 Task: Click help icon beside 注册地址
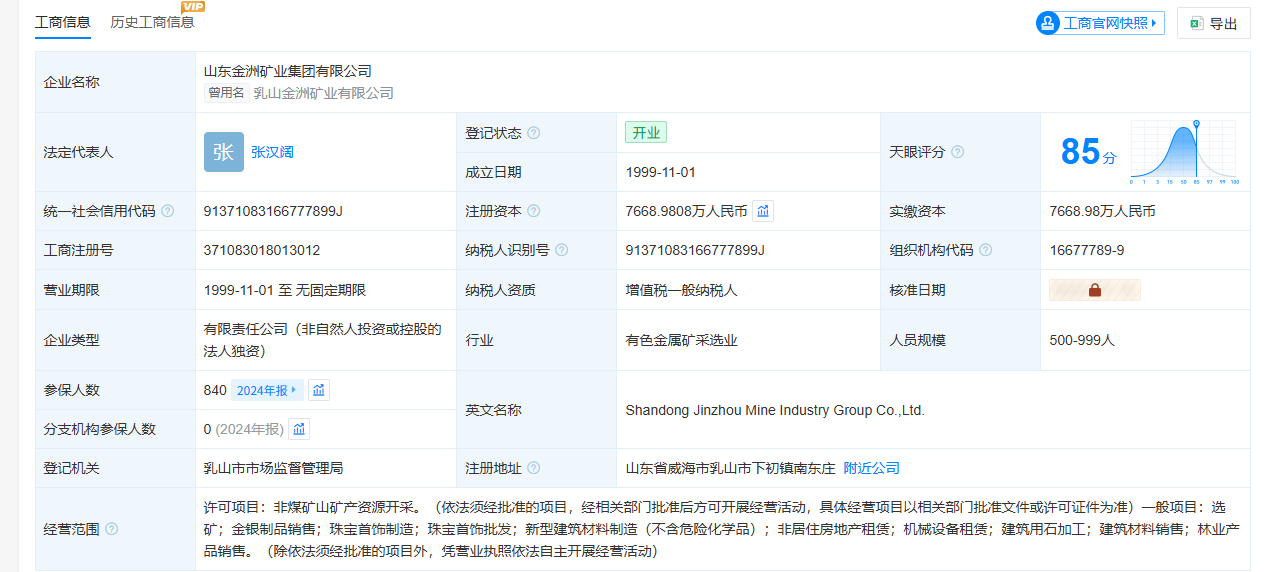pos(534,468)
